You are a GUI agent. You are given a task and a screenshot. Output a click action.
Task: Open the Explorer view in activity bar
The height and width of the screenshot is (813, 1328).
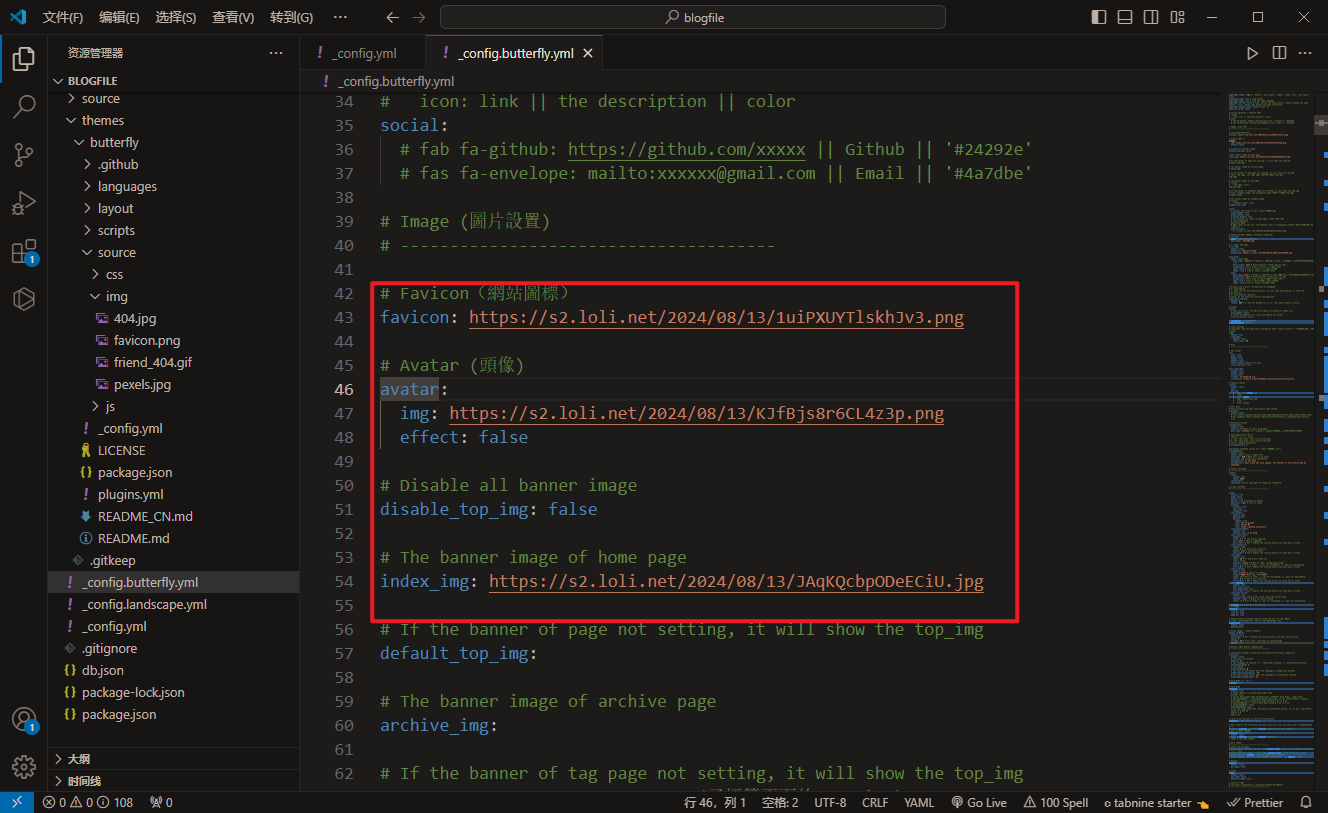point(24,59)
